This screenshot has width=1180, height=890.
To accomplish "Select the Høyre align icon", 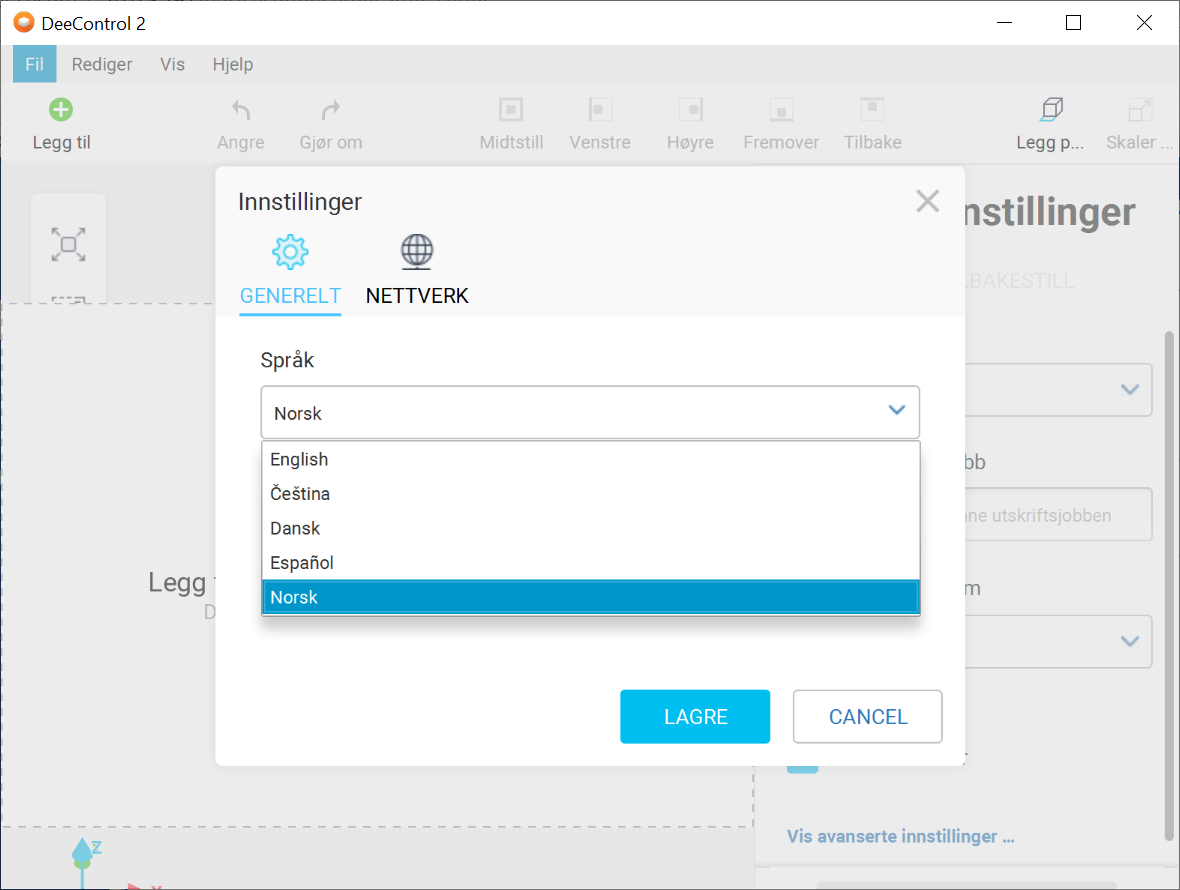I will [690, 110].
